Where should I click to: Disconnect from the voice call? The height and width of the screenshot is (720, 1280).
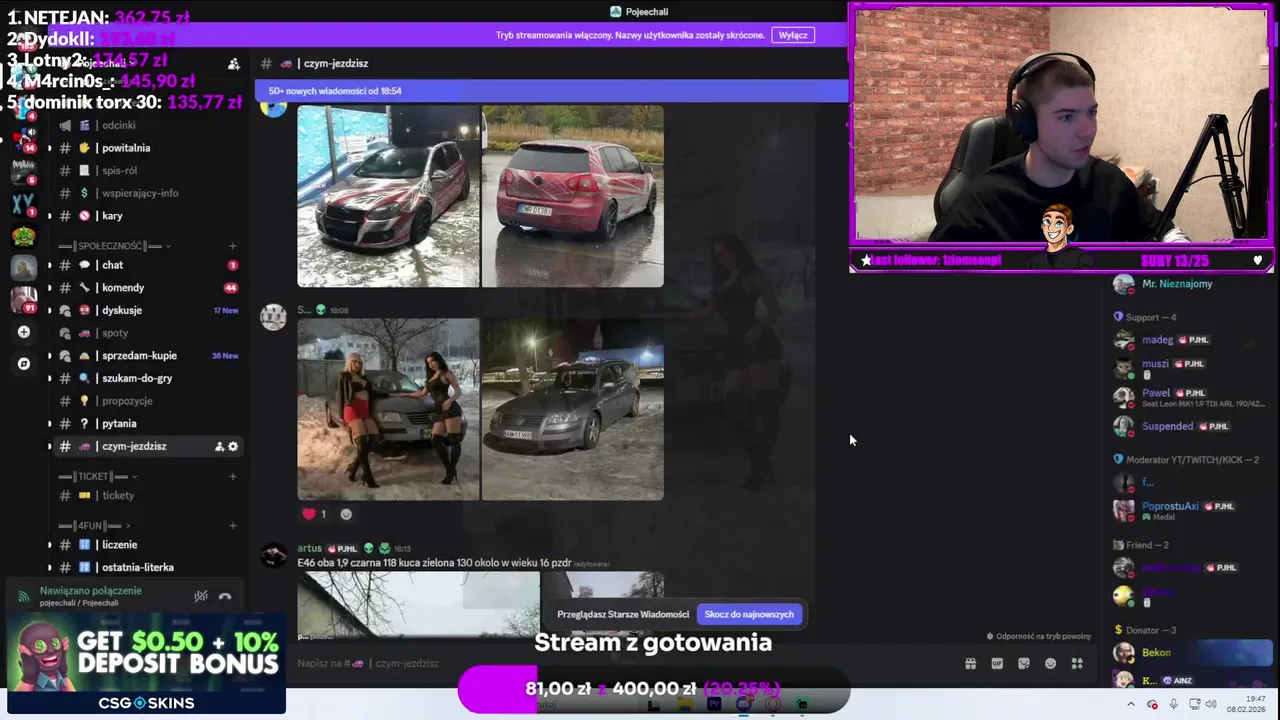click(x=225, y=597)
